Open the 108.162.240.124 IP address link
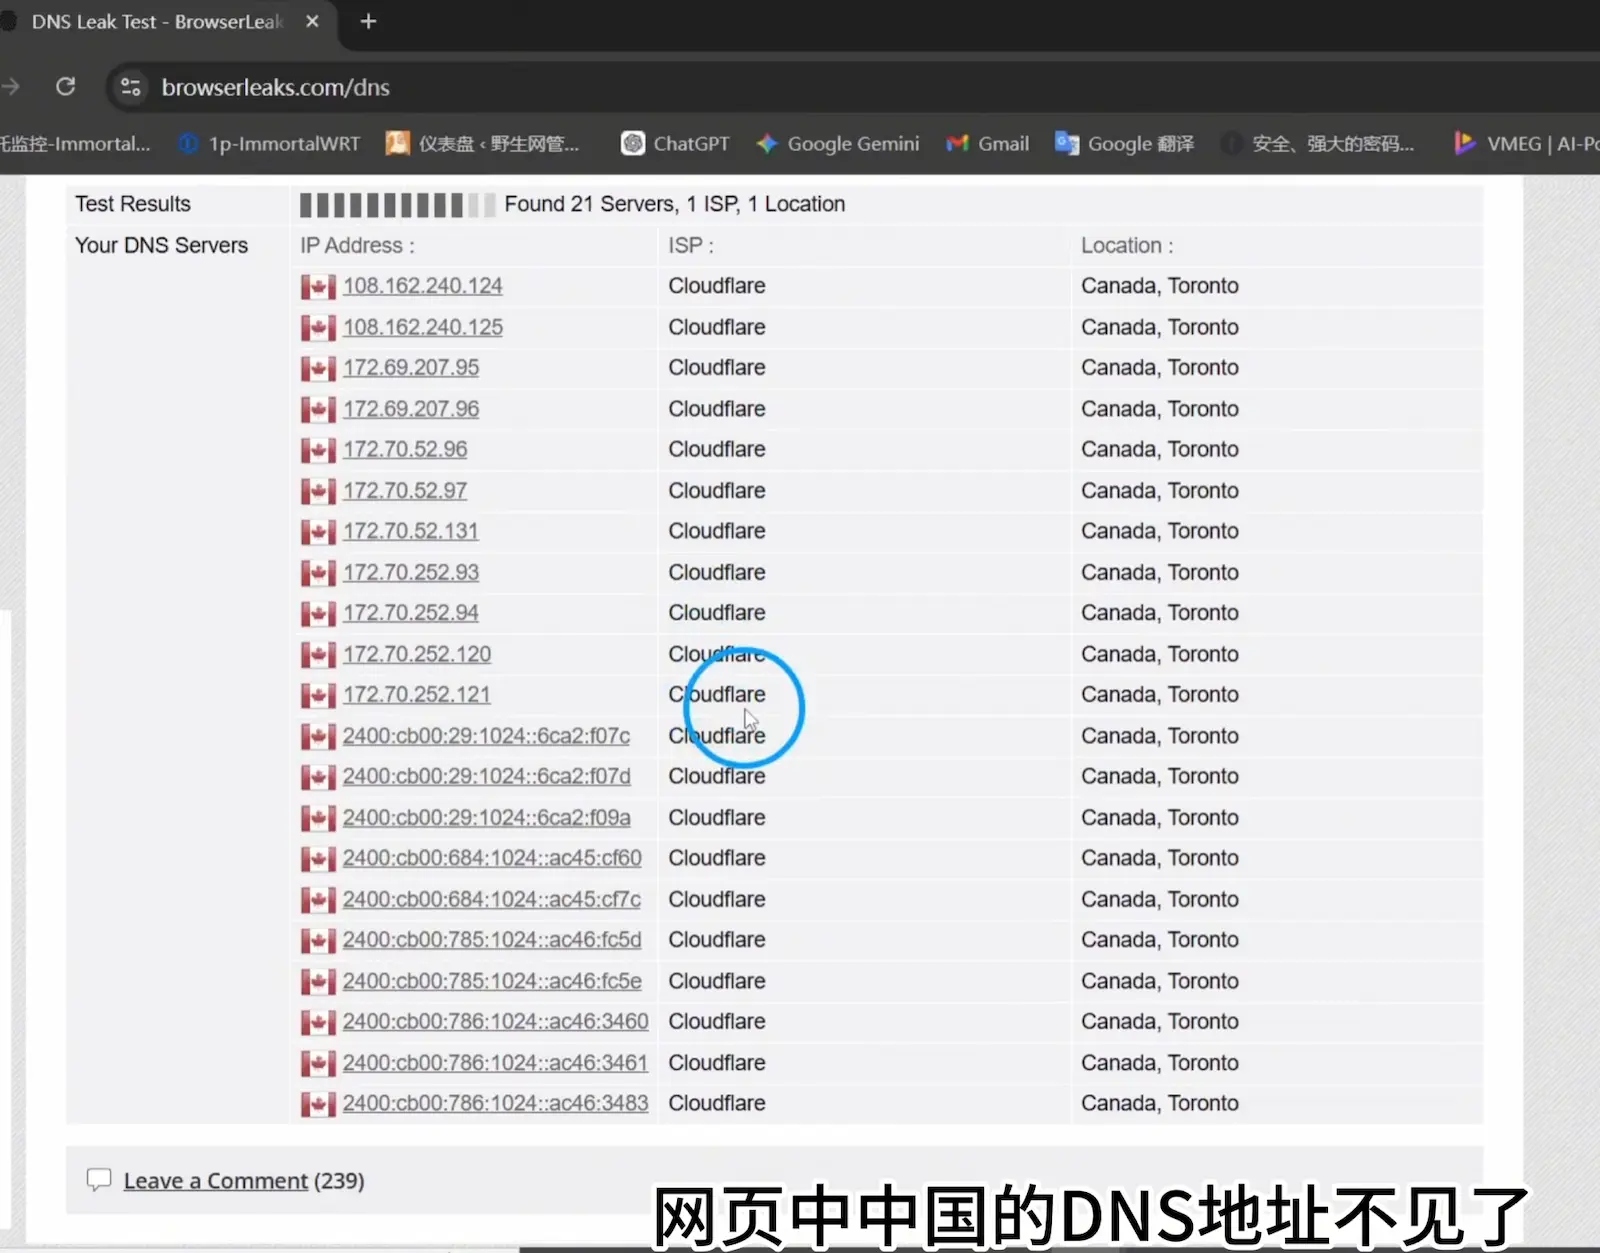The height and width of the screenshot is (1253, 1600). (422, 285)
